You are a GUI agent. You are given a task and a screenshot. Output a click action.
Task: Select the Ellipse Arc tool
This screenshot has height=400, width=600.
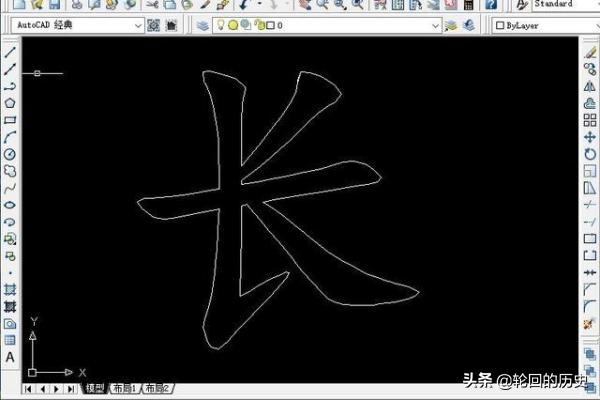click(10, 222)
